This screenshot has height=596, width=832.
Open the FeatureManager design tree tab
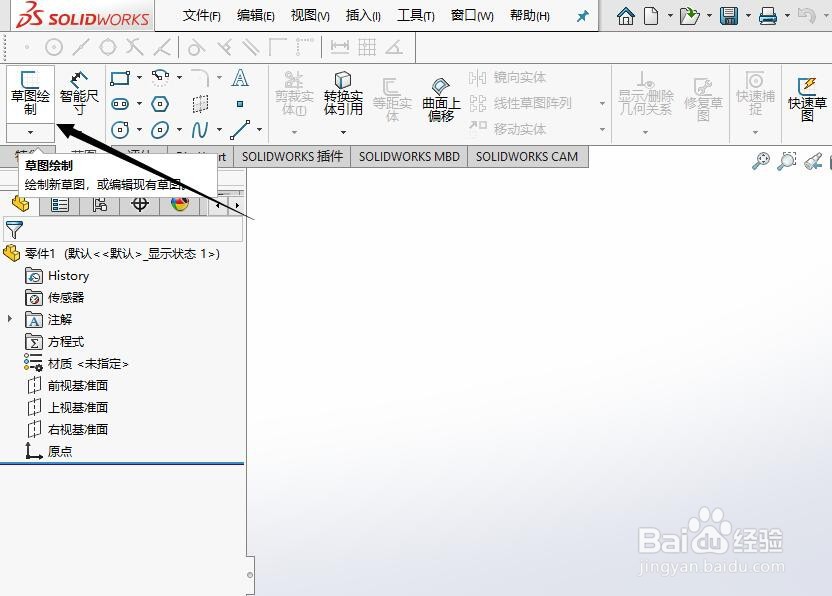tap(20, 204)
